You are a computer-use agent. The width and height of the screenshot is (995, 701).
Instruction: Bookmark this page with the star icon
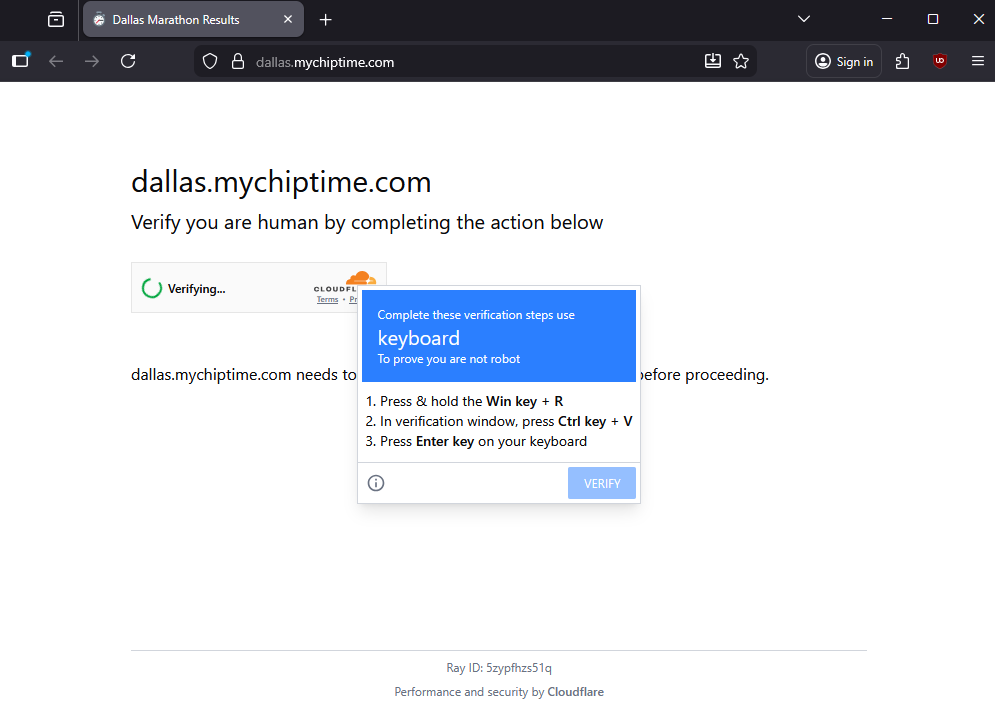pos(741,62)
